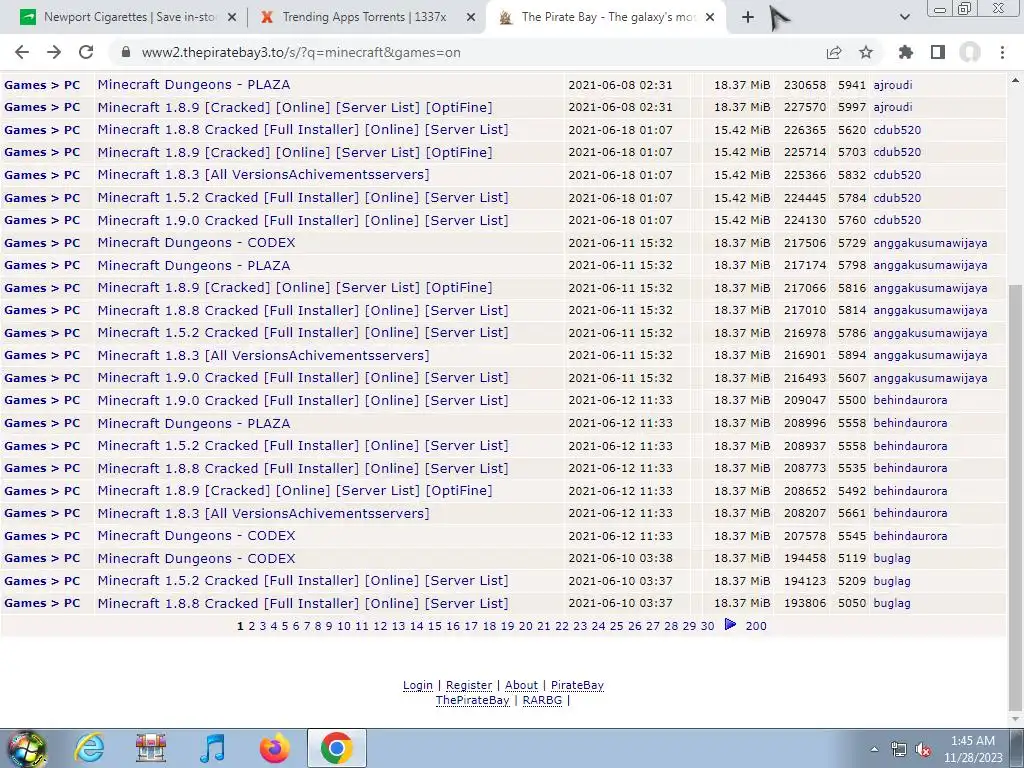
Task: Click the page vertical scrollbar thumb
Action: pyautogui.click(x=1015, y=496)
